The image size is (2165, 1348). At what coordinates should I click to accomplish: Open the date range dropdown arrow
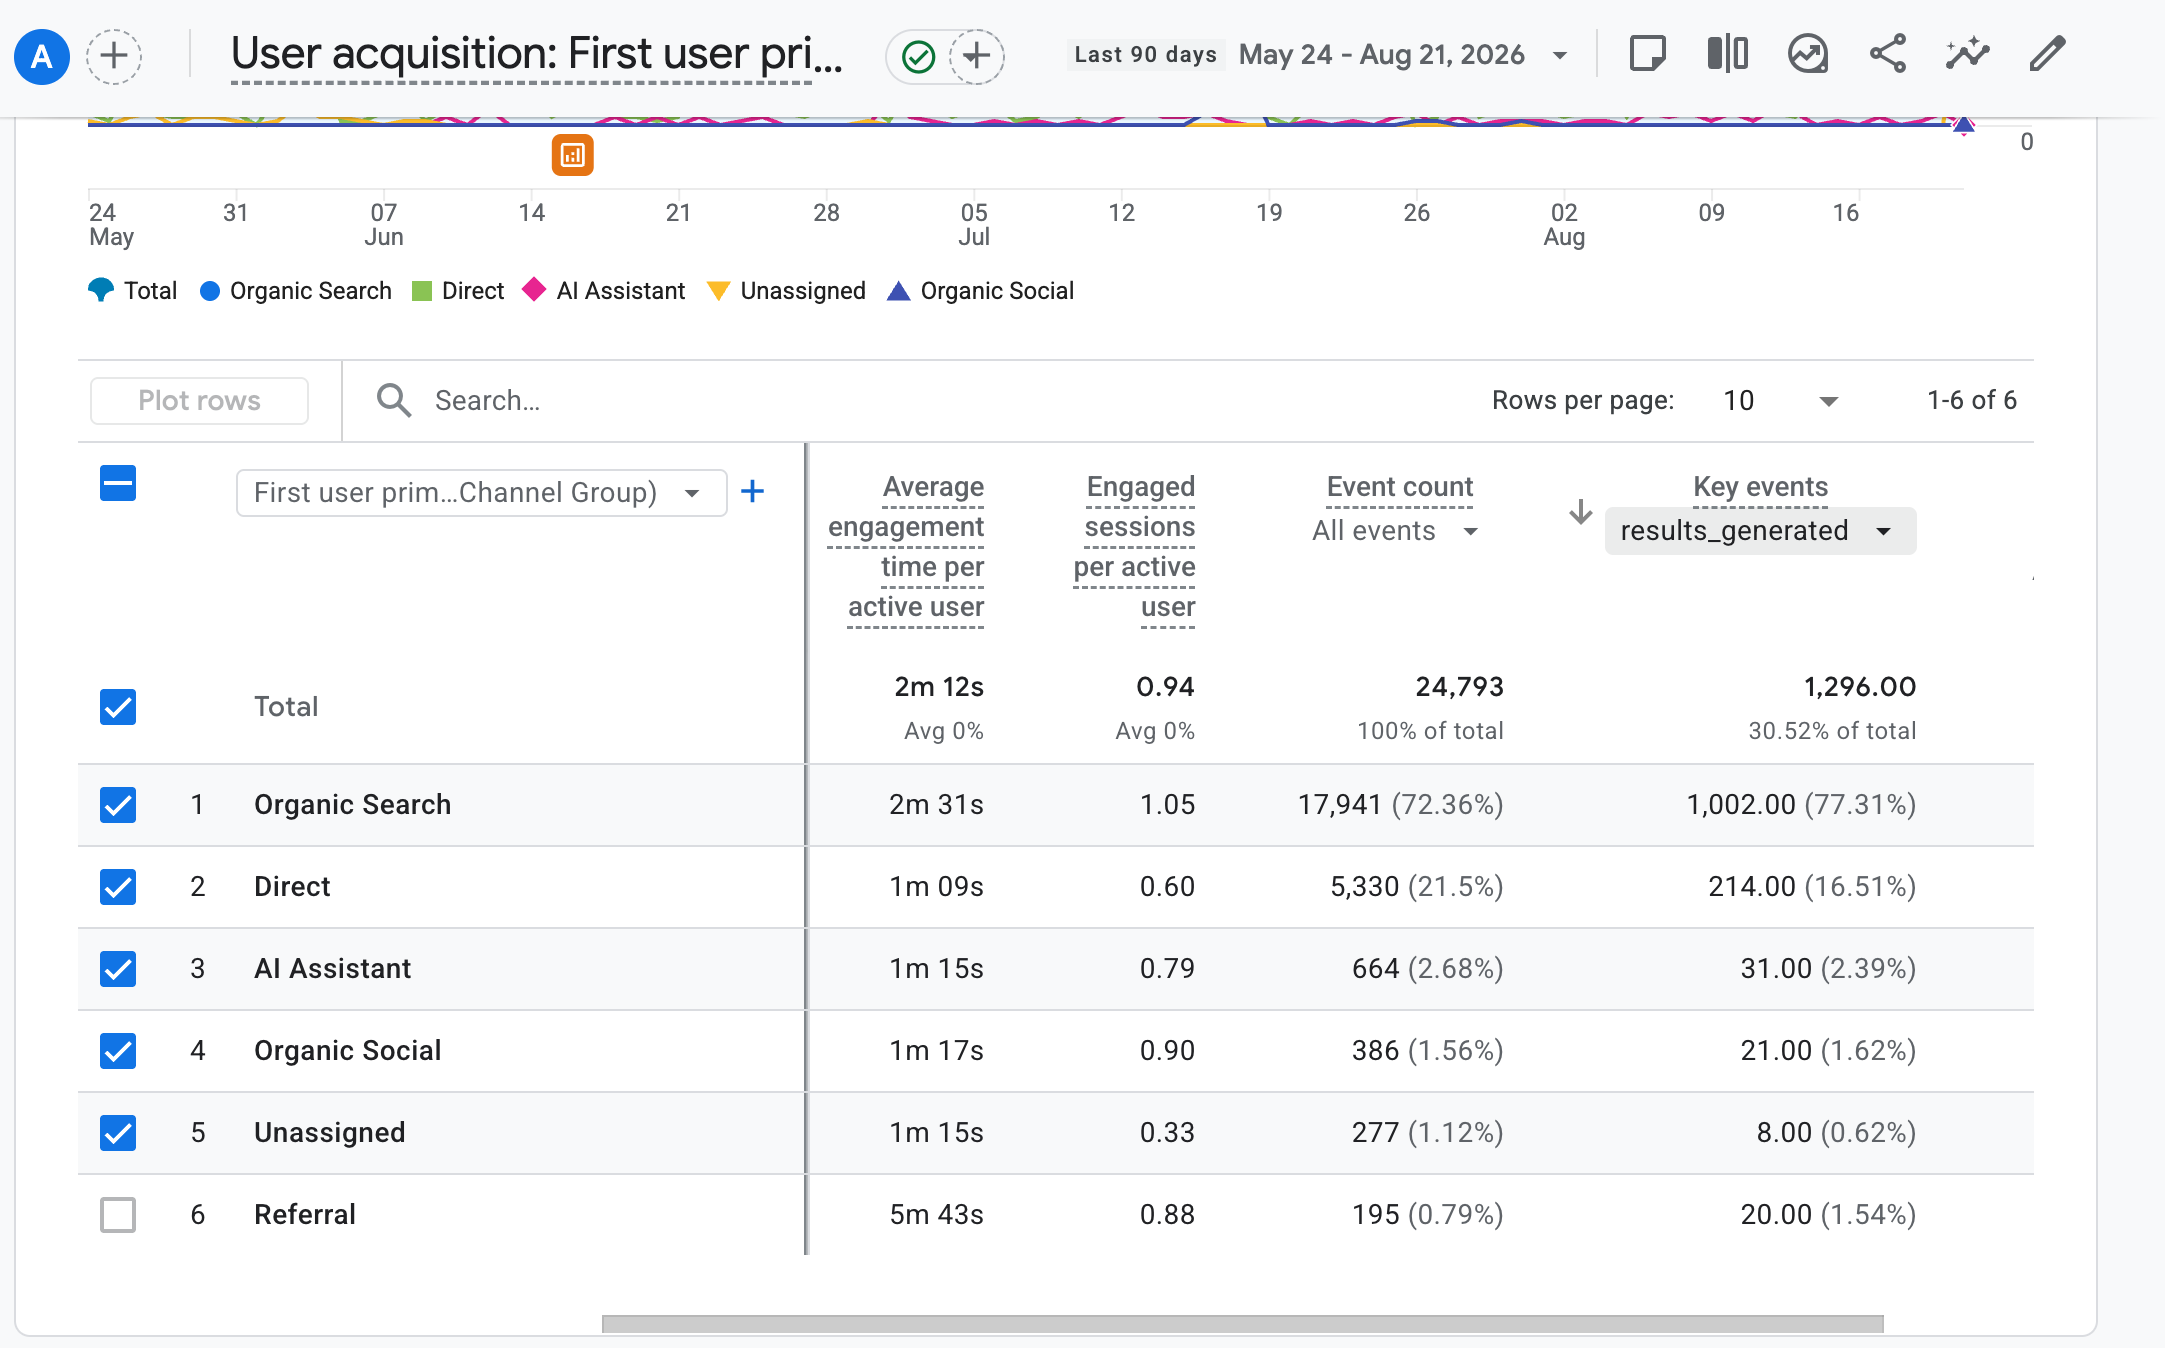[x=1560, y=56]
